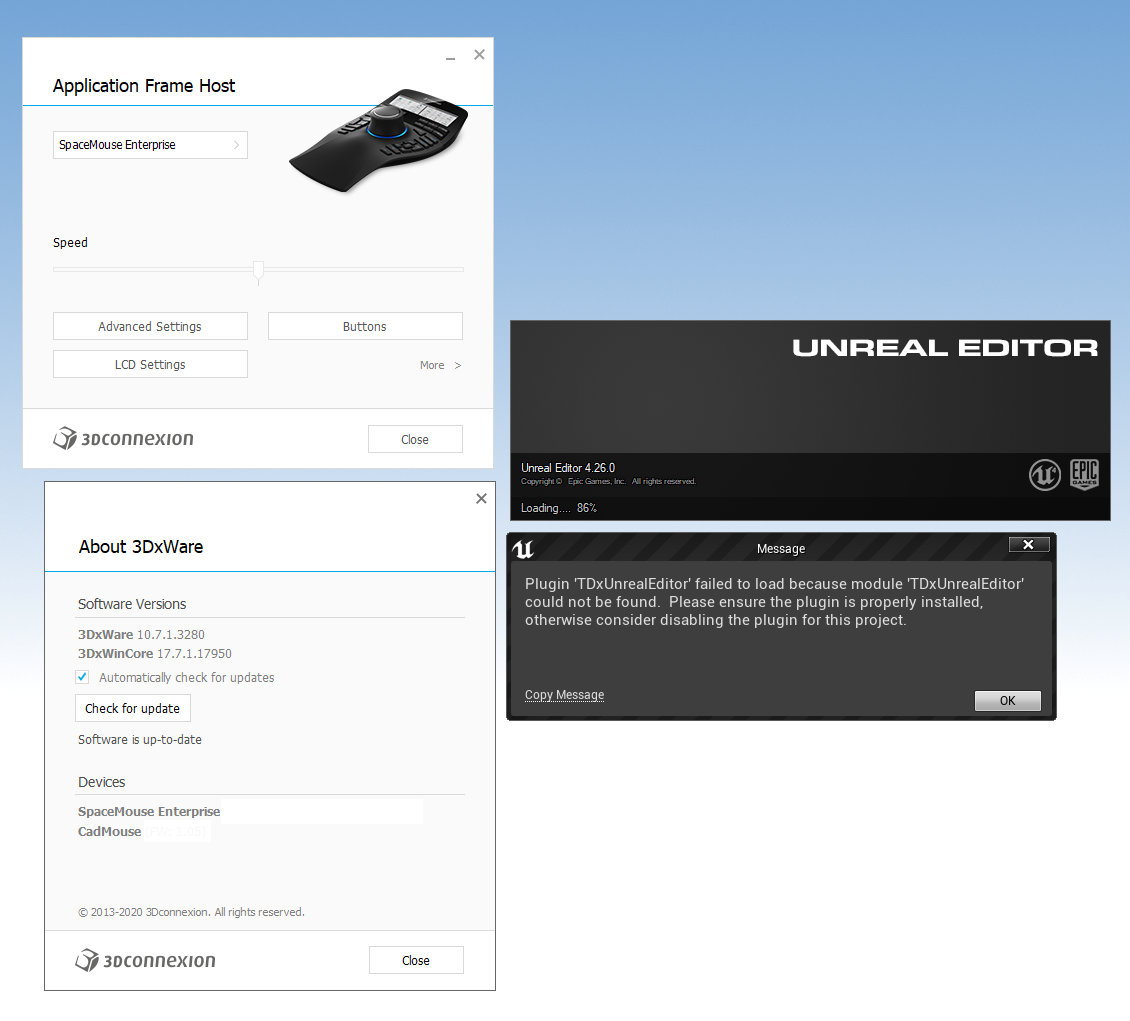
Task: Click the plugin TDxUnrealEditor error message text
Action: pyautogui.click(x=774, y=602)
